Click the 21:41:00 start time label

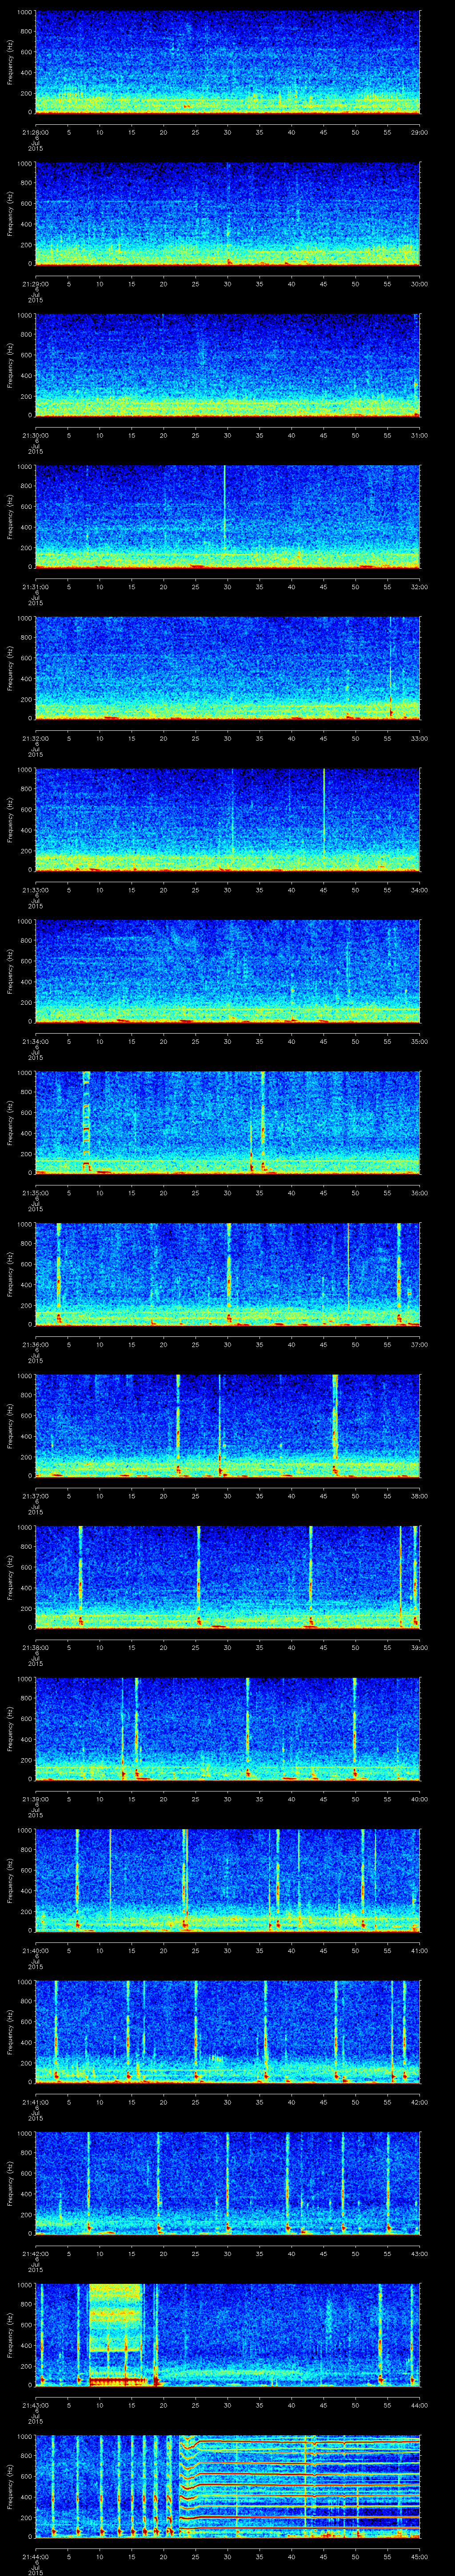(x=35, y=2102)
